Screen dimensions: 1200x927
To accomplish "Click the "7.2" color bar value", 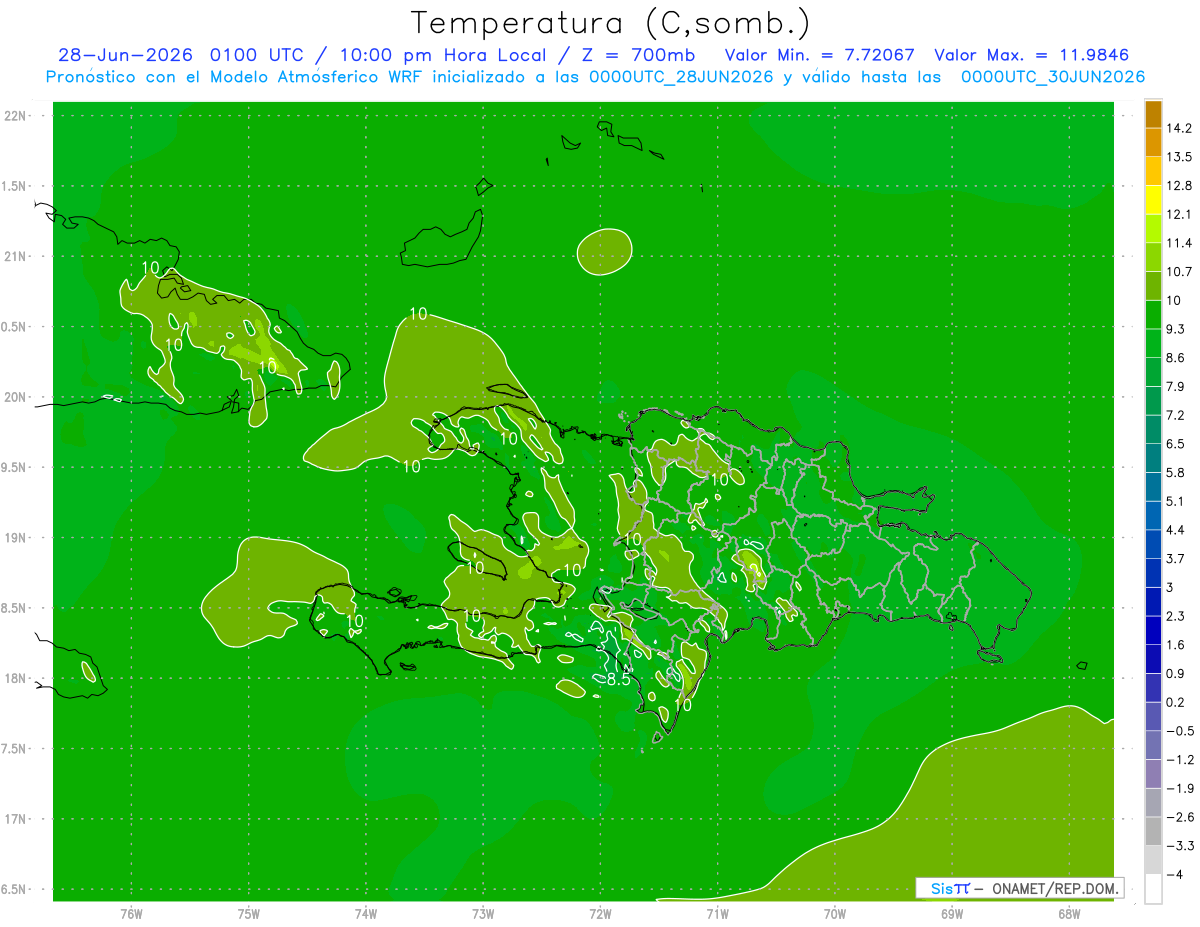I will (1177, 416).
